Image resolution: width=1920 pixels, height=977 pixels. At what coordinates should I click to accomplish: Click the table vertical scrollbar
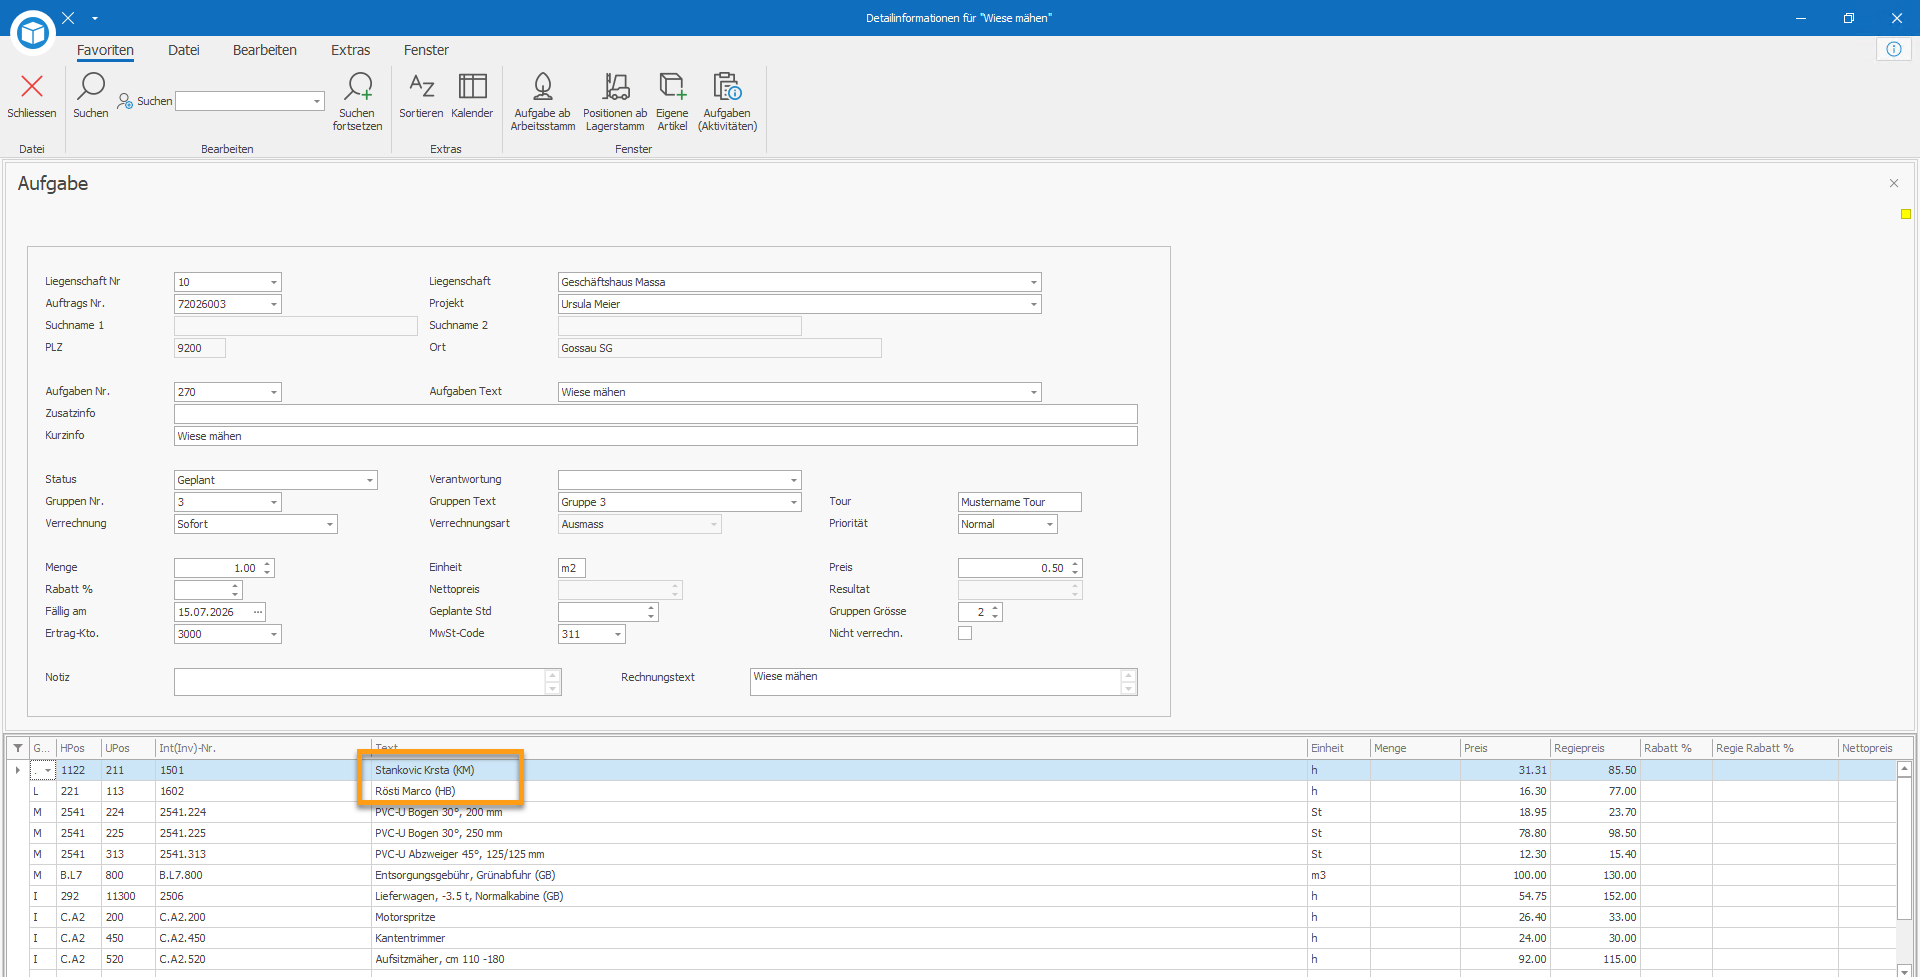point(1905,869)
